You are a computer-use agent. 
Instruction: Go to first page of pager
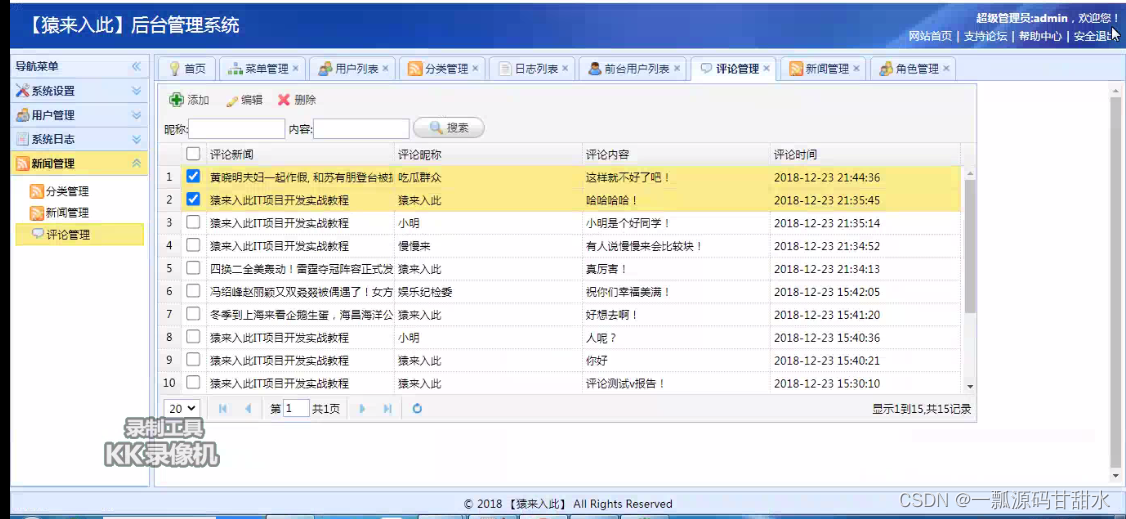(x=223, y=408)
